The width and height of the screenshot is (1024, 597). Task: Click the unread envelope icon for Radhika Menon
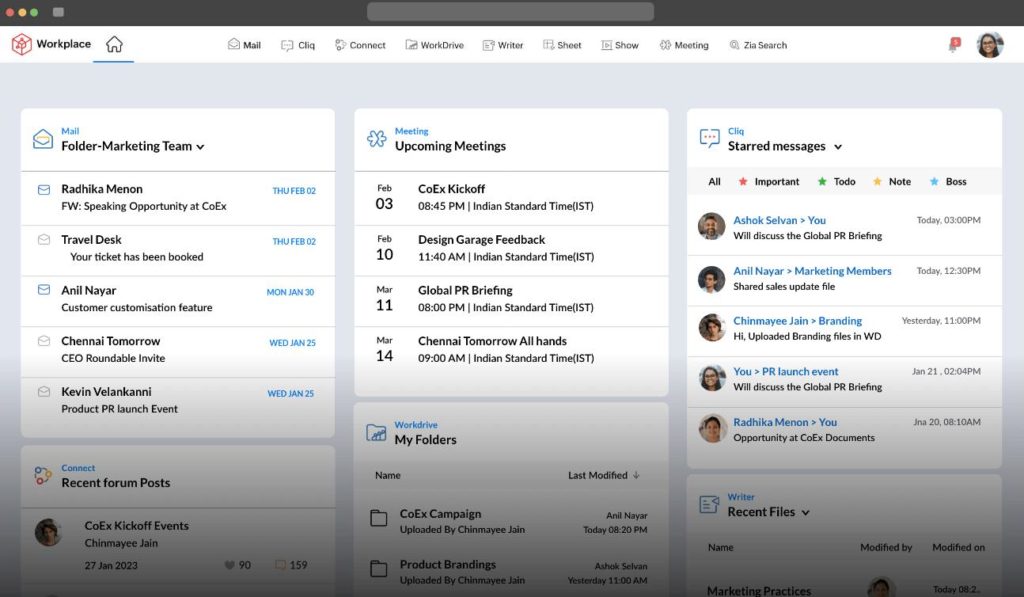[44, 190]
